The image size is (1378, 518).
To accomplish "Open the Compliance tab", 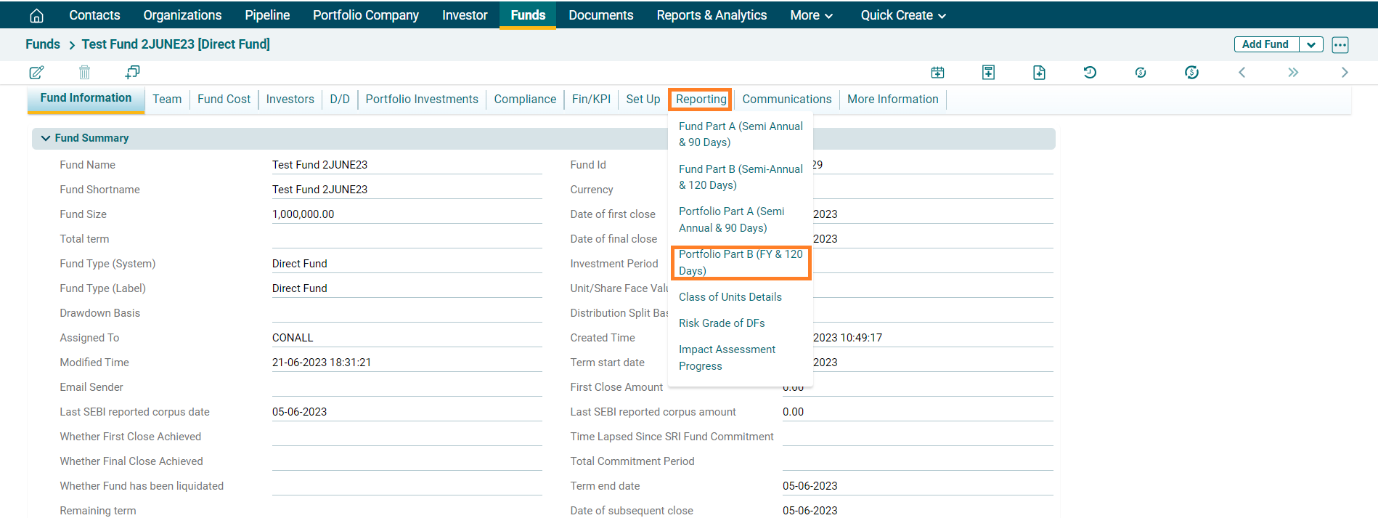I will coord(525,99).
